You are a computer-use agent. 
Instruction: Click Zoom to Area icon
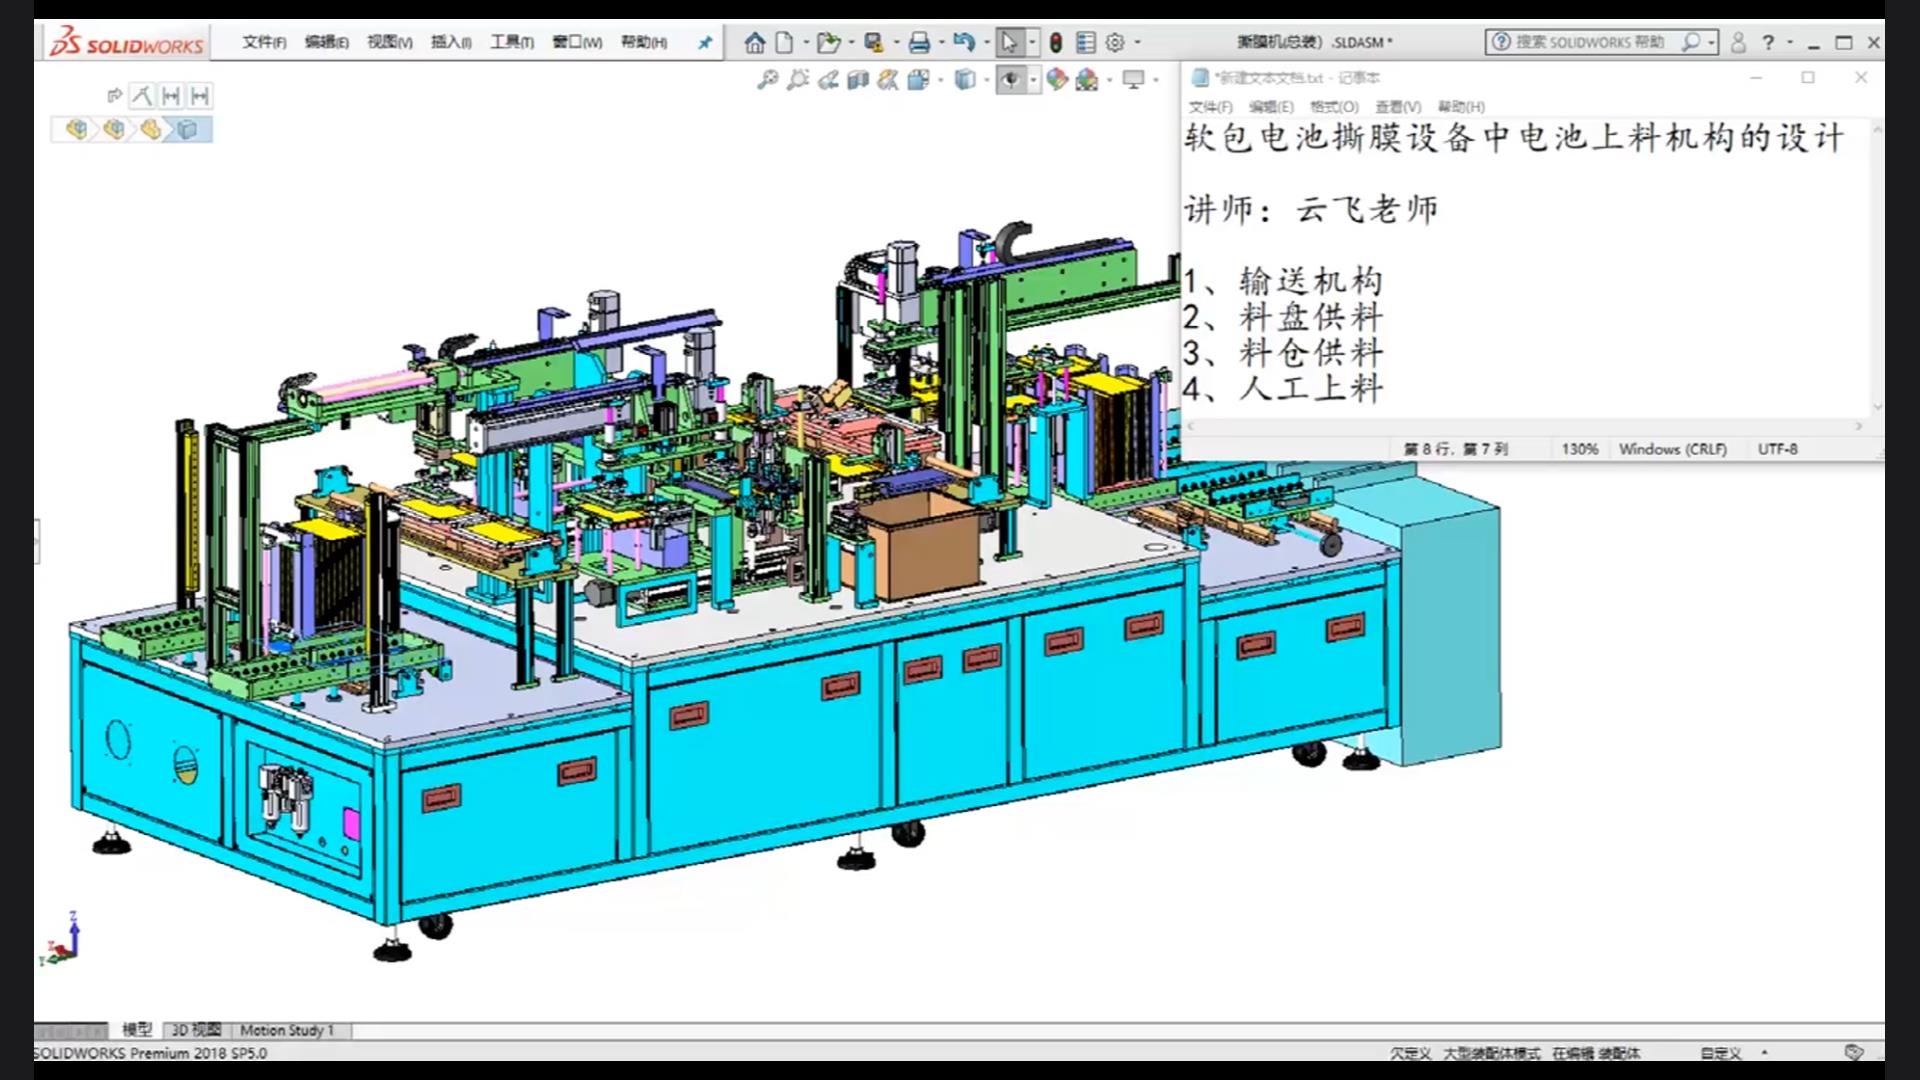[x=798, y=80]
